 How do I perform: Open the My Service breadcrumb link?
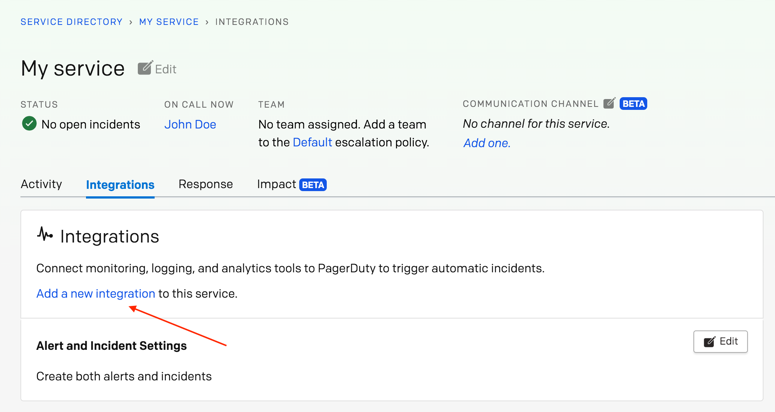[169, 22]
